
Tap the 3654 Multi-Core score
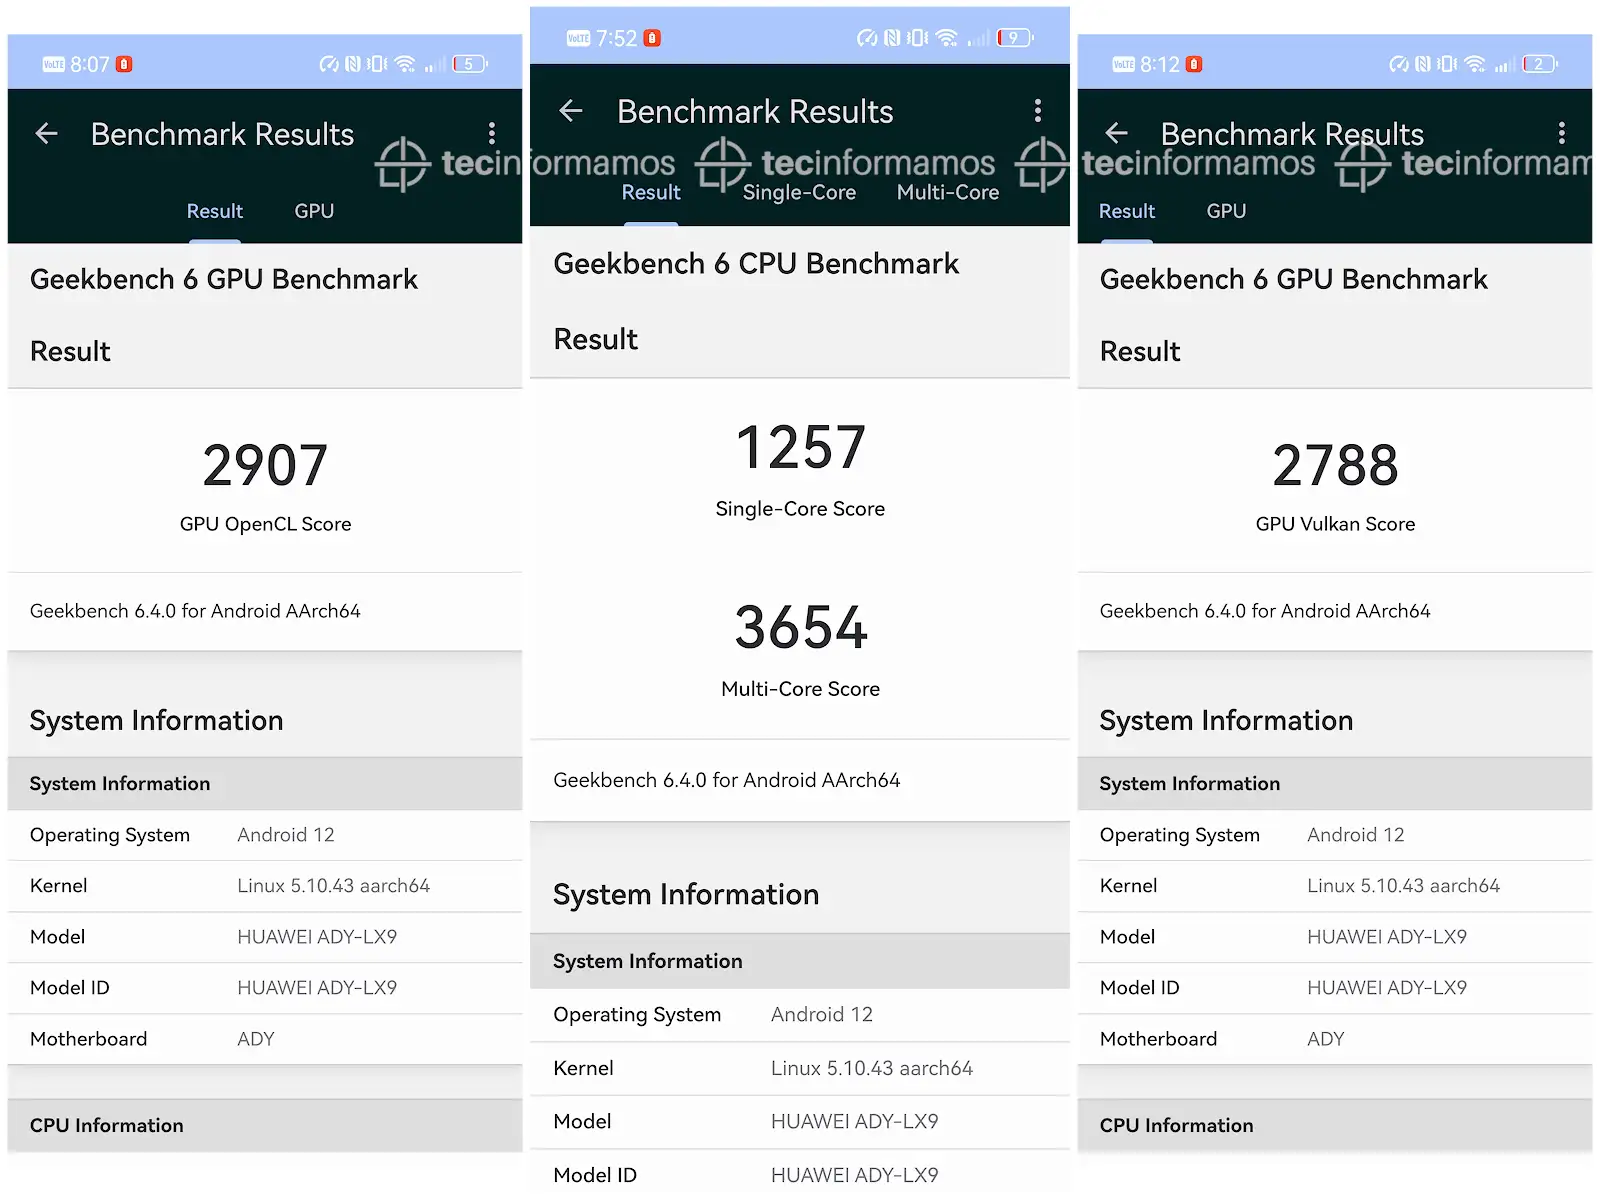(800, 628)
